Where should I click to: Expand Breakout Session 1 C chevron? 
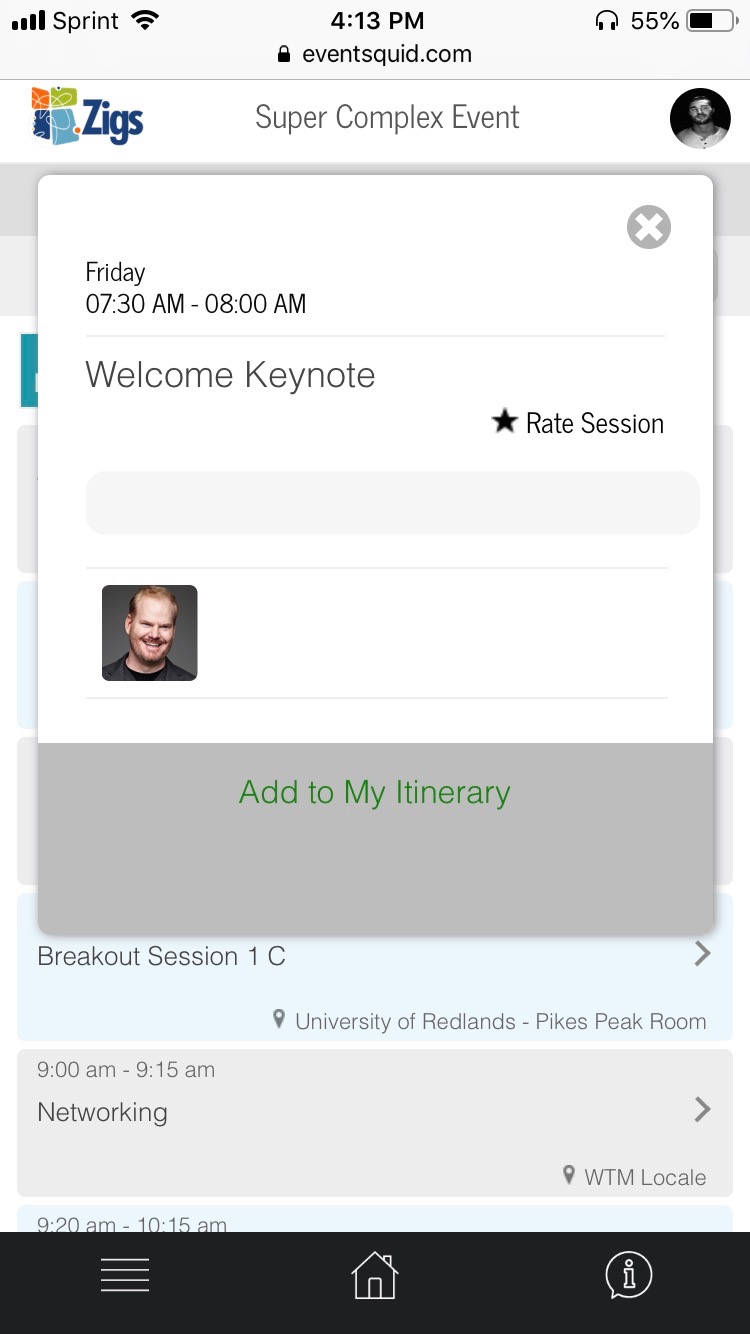703,955
